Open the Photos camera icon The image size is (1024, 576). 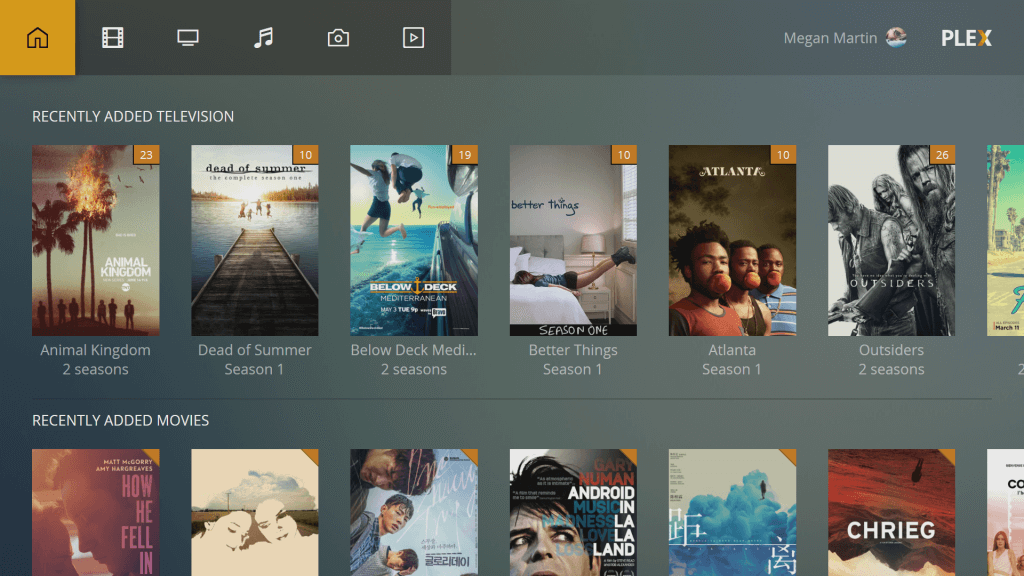pyautogui.click(x=338, y=38)
